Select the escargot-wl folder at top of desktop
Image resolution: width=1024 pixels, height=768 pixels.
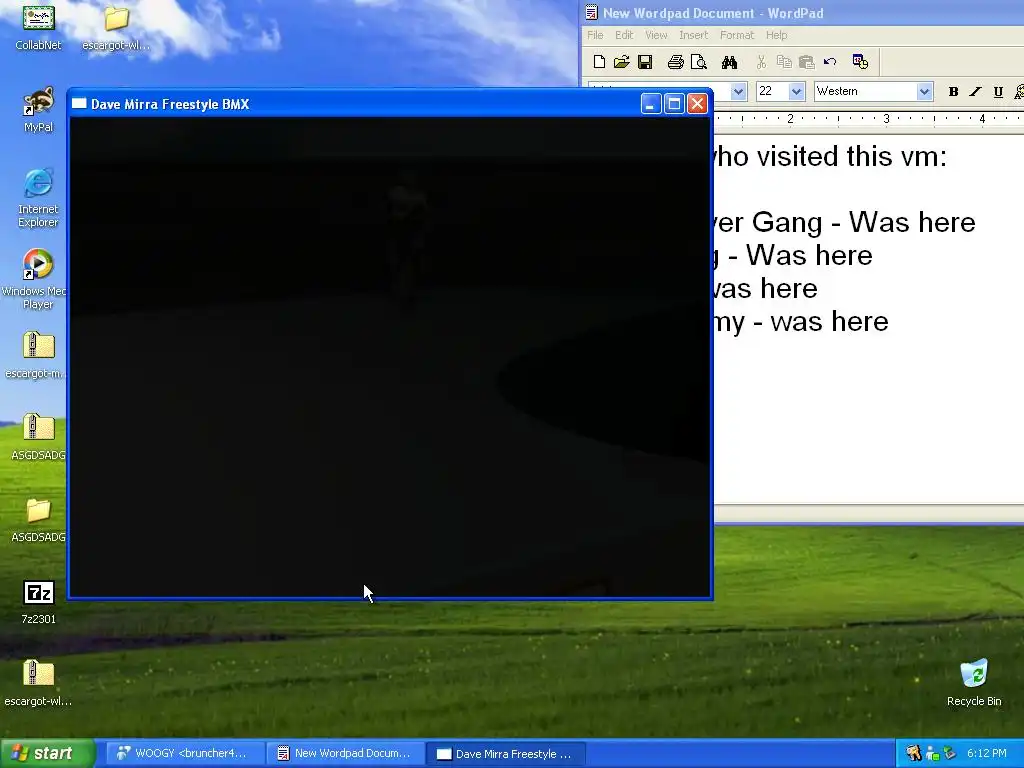pos(116,27)
